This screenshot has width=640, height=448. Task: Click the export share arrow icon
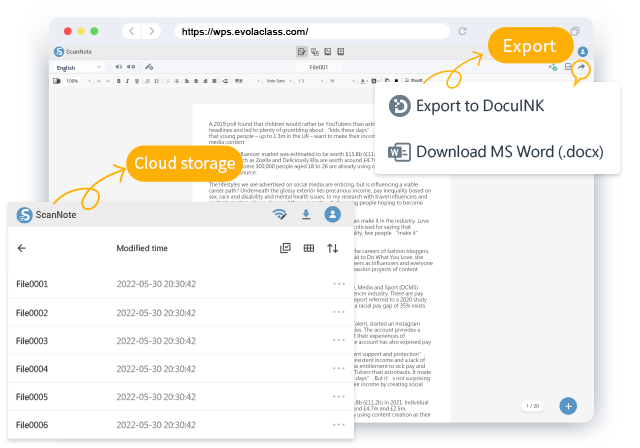tap(581, 67)
